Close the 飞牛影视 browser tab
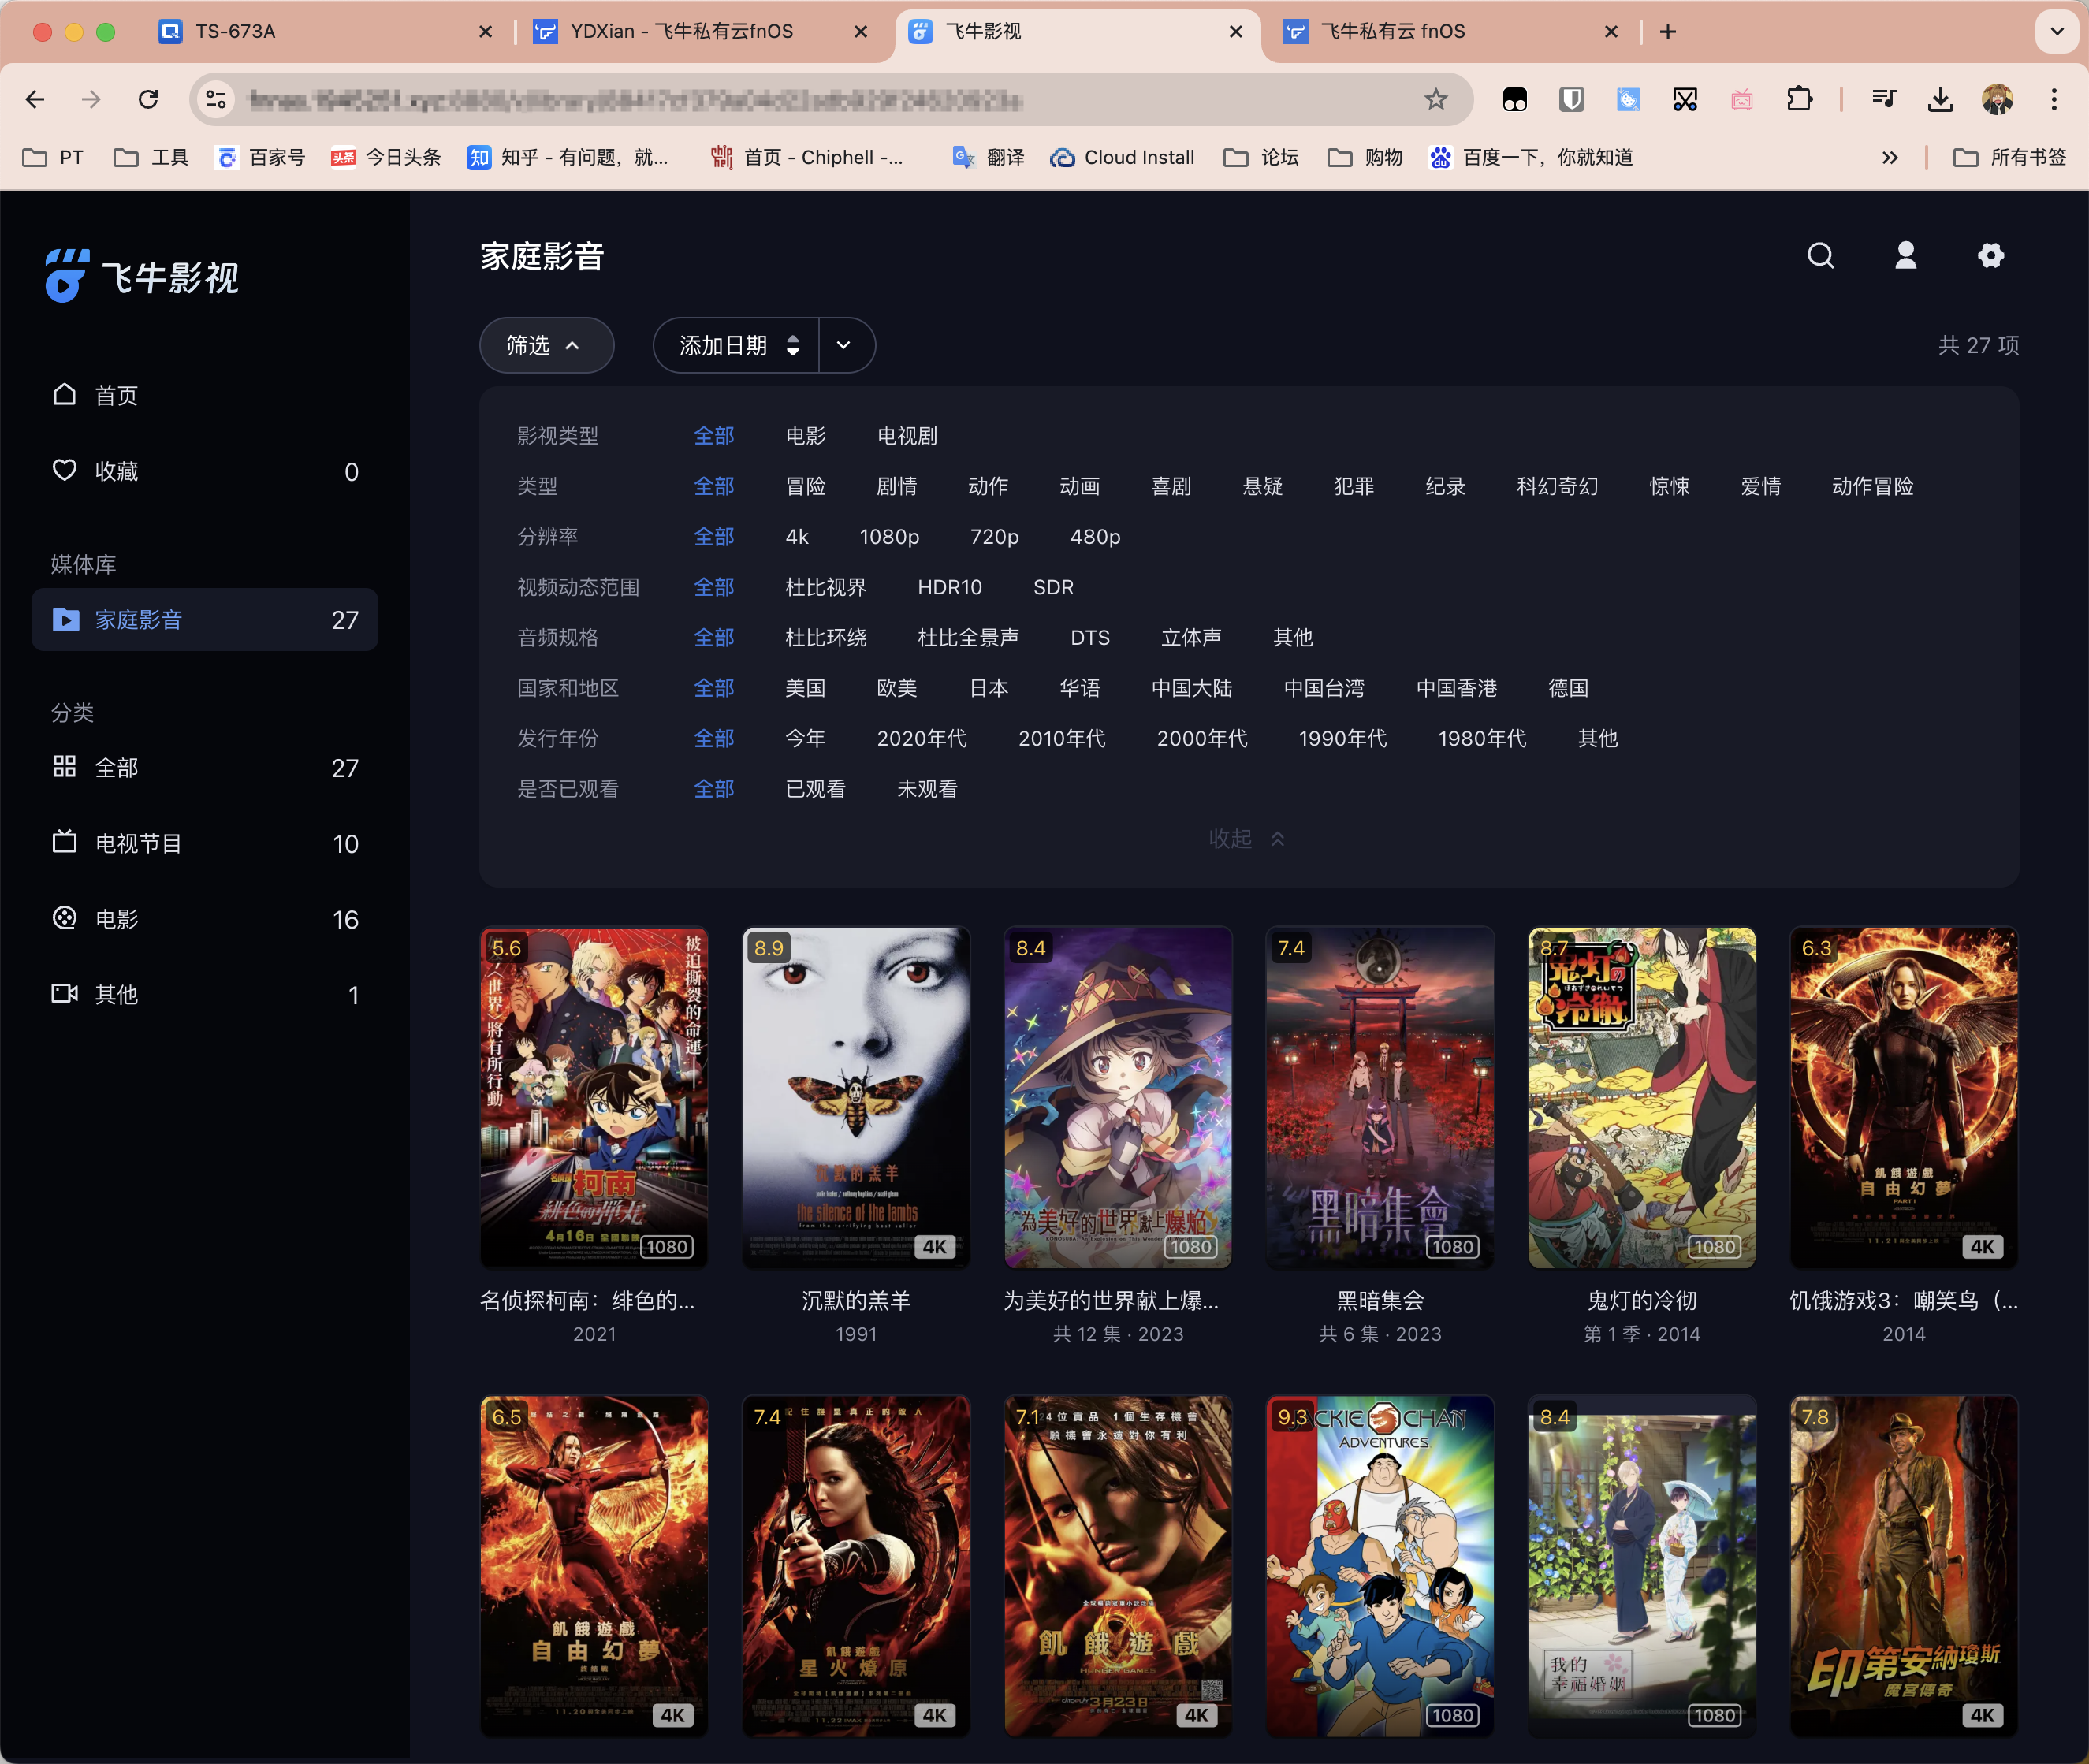2089x1764 pixels. click(1235, 31)
